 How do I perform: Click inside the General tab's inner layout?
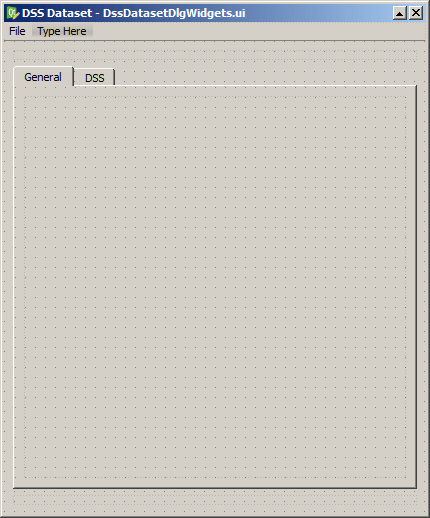[215, 287]
